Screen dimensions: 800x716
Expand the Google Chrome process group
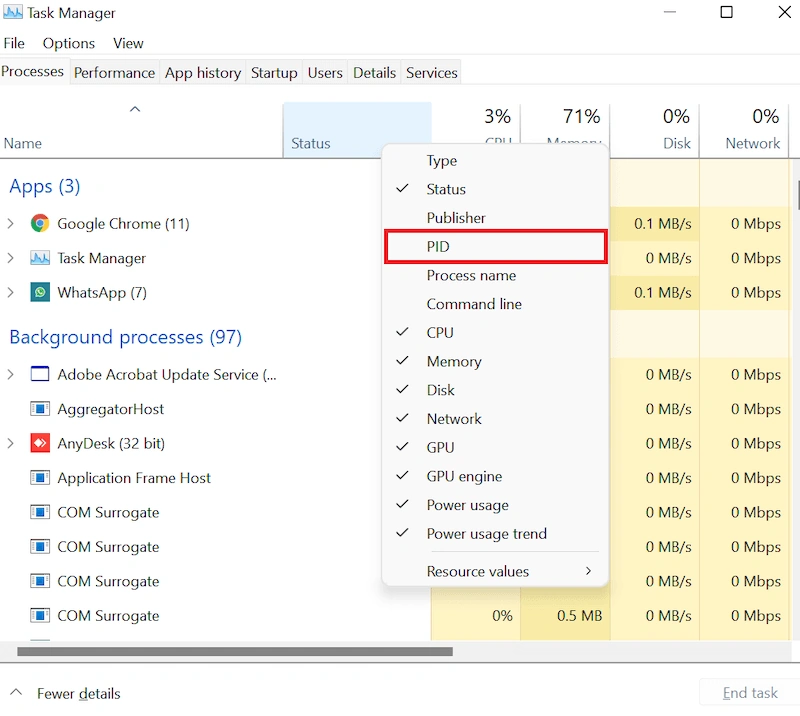tap(11, 224)
